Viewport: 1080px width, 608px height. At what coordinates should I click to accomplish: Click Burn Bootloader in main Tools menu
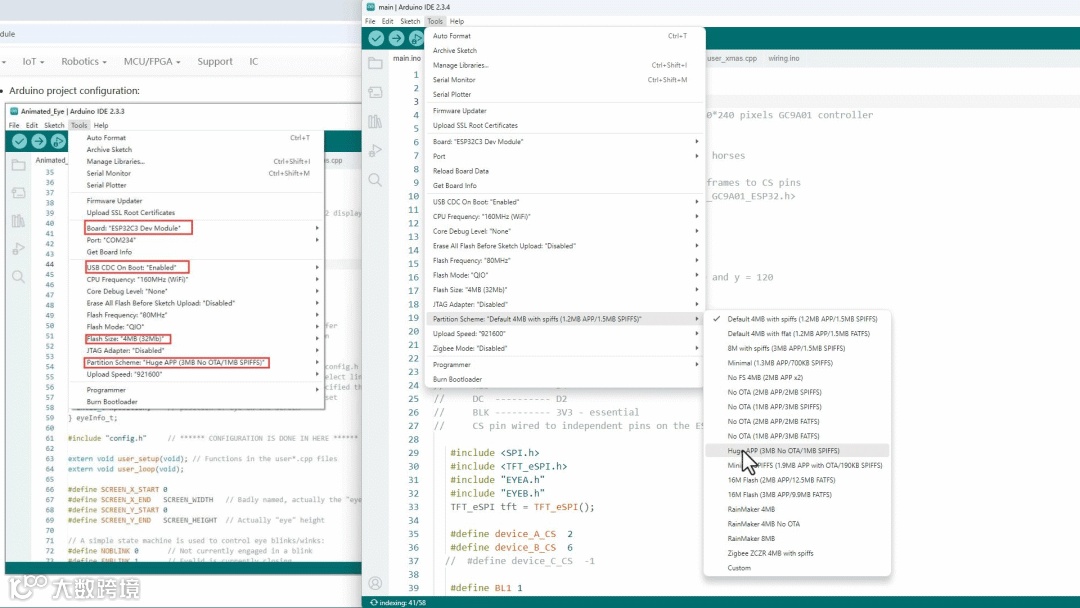tap(565, 379)
